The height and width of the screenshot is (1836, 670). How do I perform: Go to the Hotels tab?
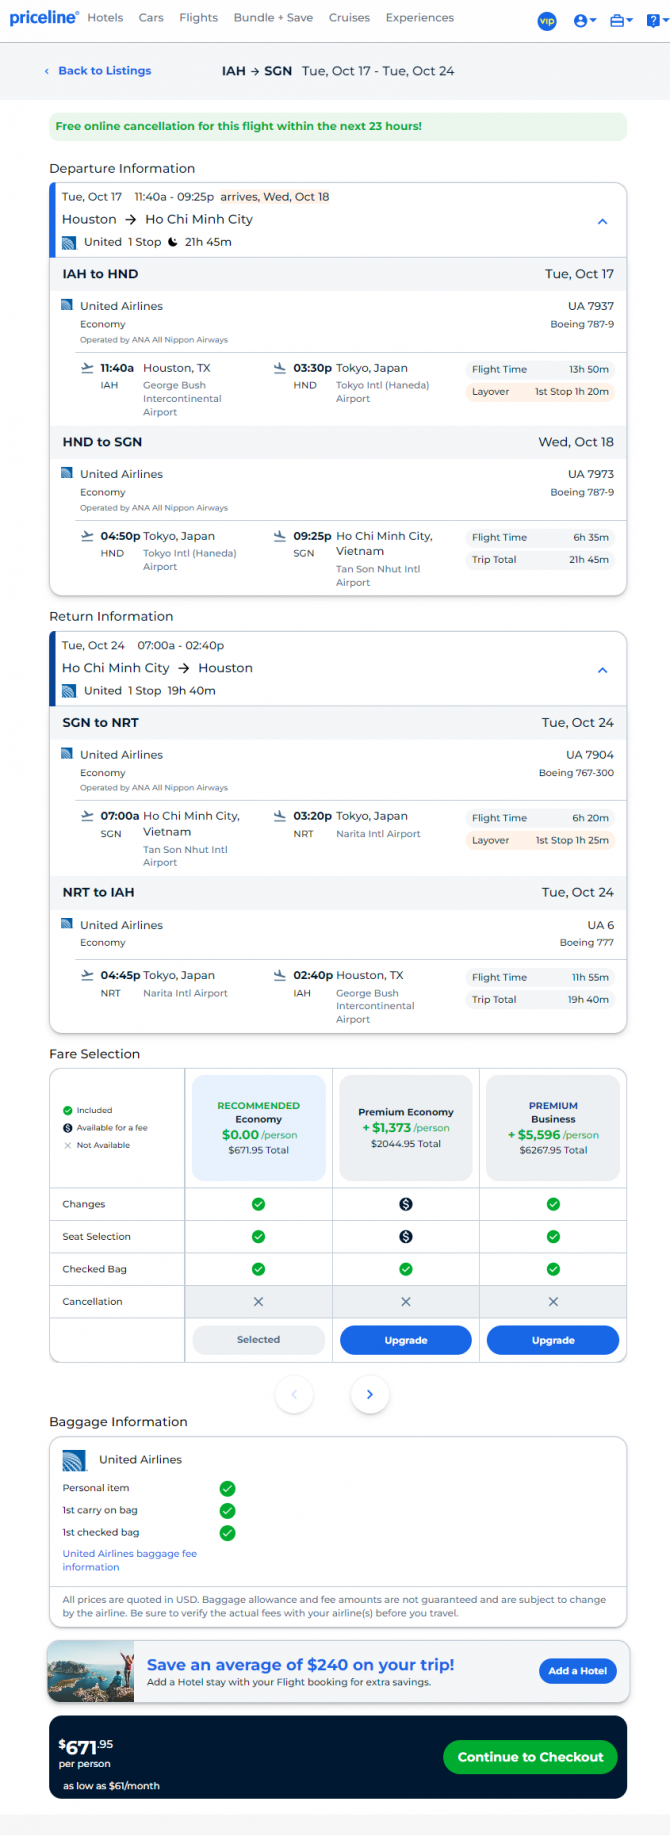105,18
